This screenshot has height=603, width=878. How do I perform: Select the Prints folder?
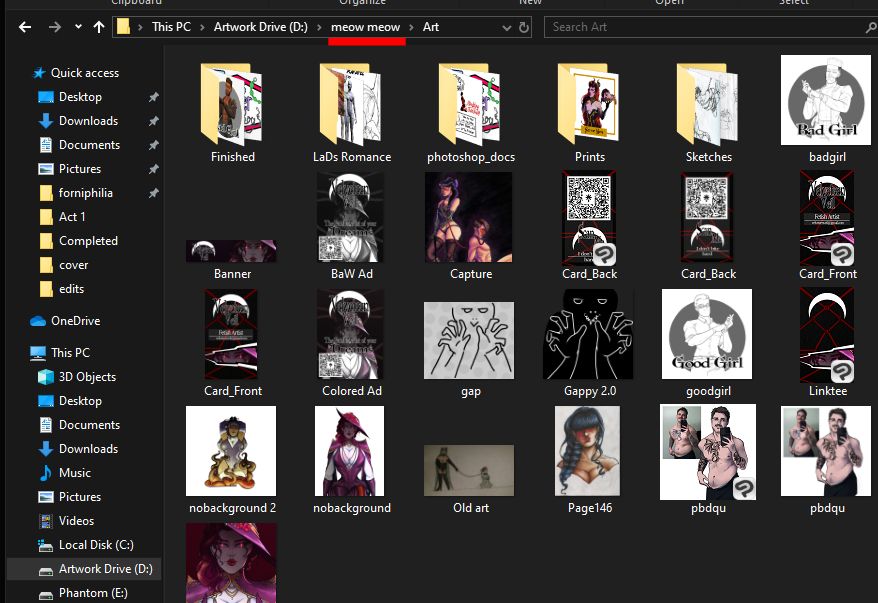coord(590,112)
